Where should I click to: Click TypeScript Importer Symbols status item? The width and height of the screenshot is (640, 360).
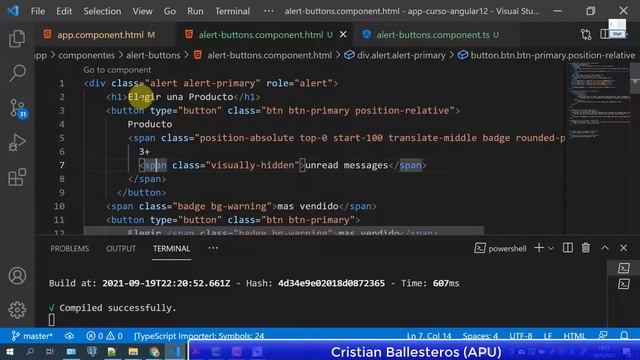pos(199,336)
